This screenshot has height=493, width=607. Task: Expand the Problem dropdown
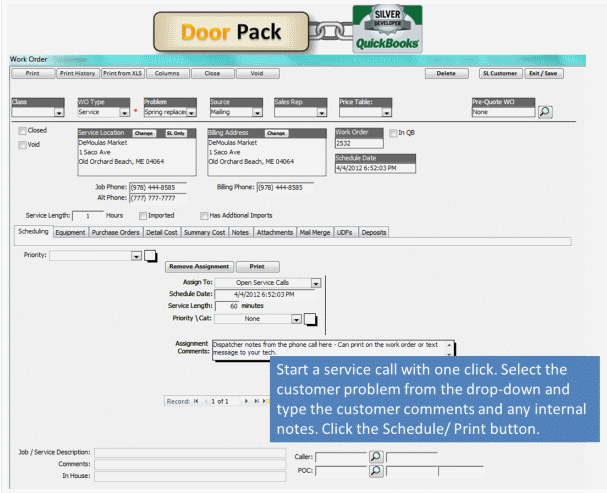pos(192,113)
